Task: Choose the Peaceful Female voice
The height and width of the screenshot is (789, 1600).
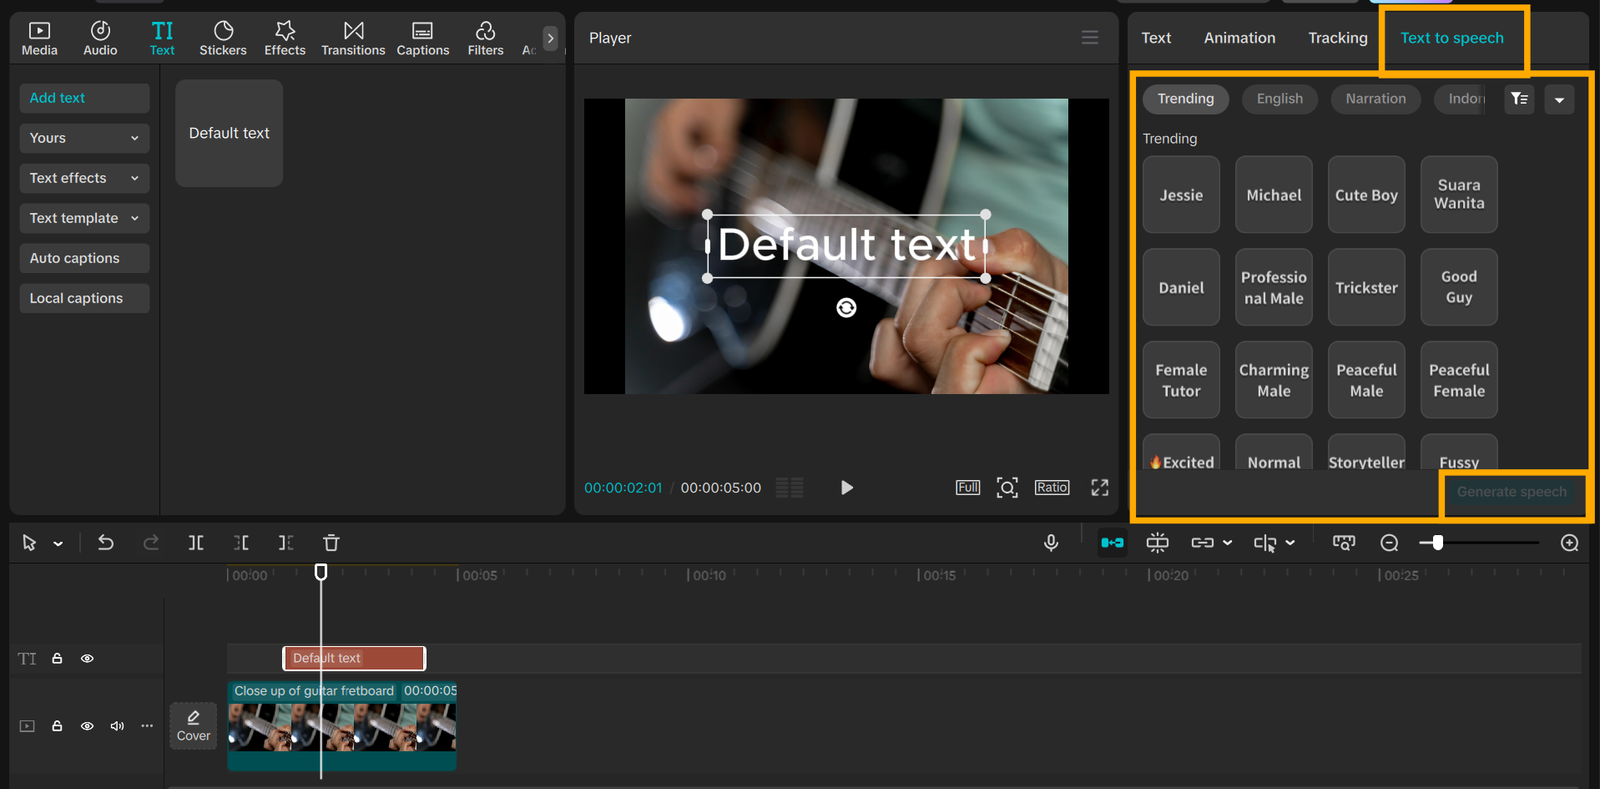Action: tap(1459, 380)
